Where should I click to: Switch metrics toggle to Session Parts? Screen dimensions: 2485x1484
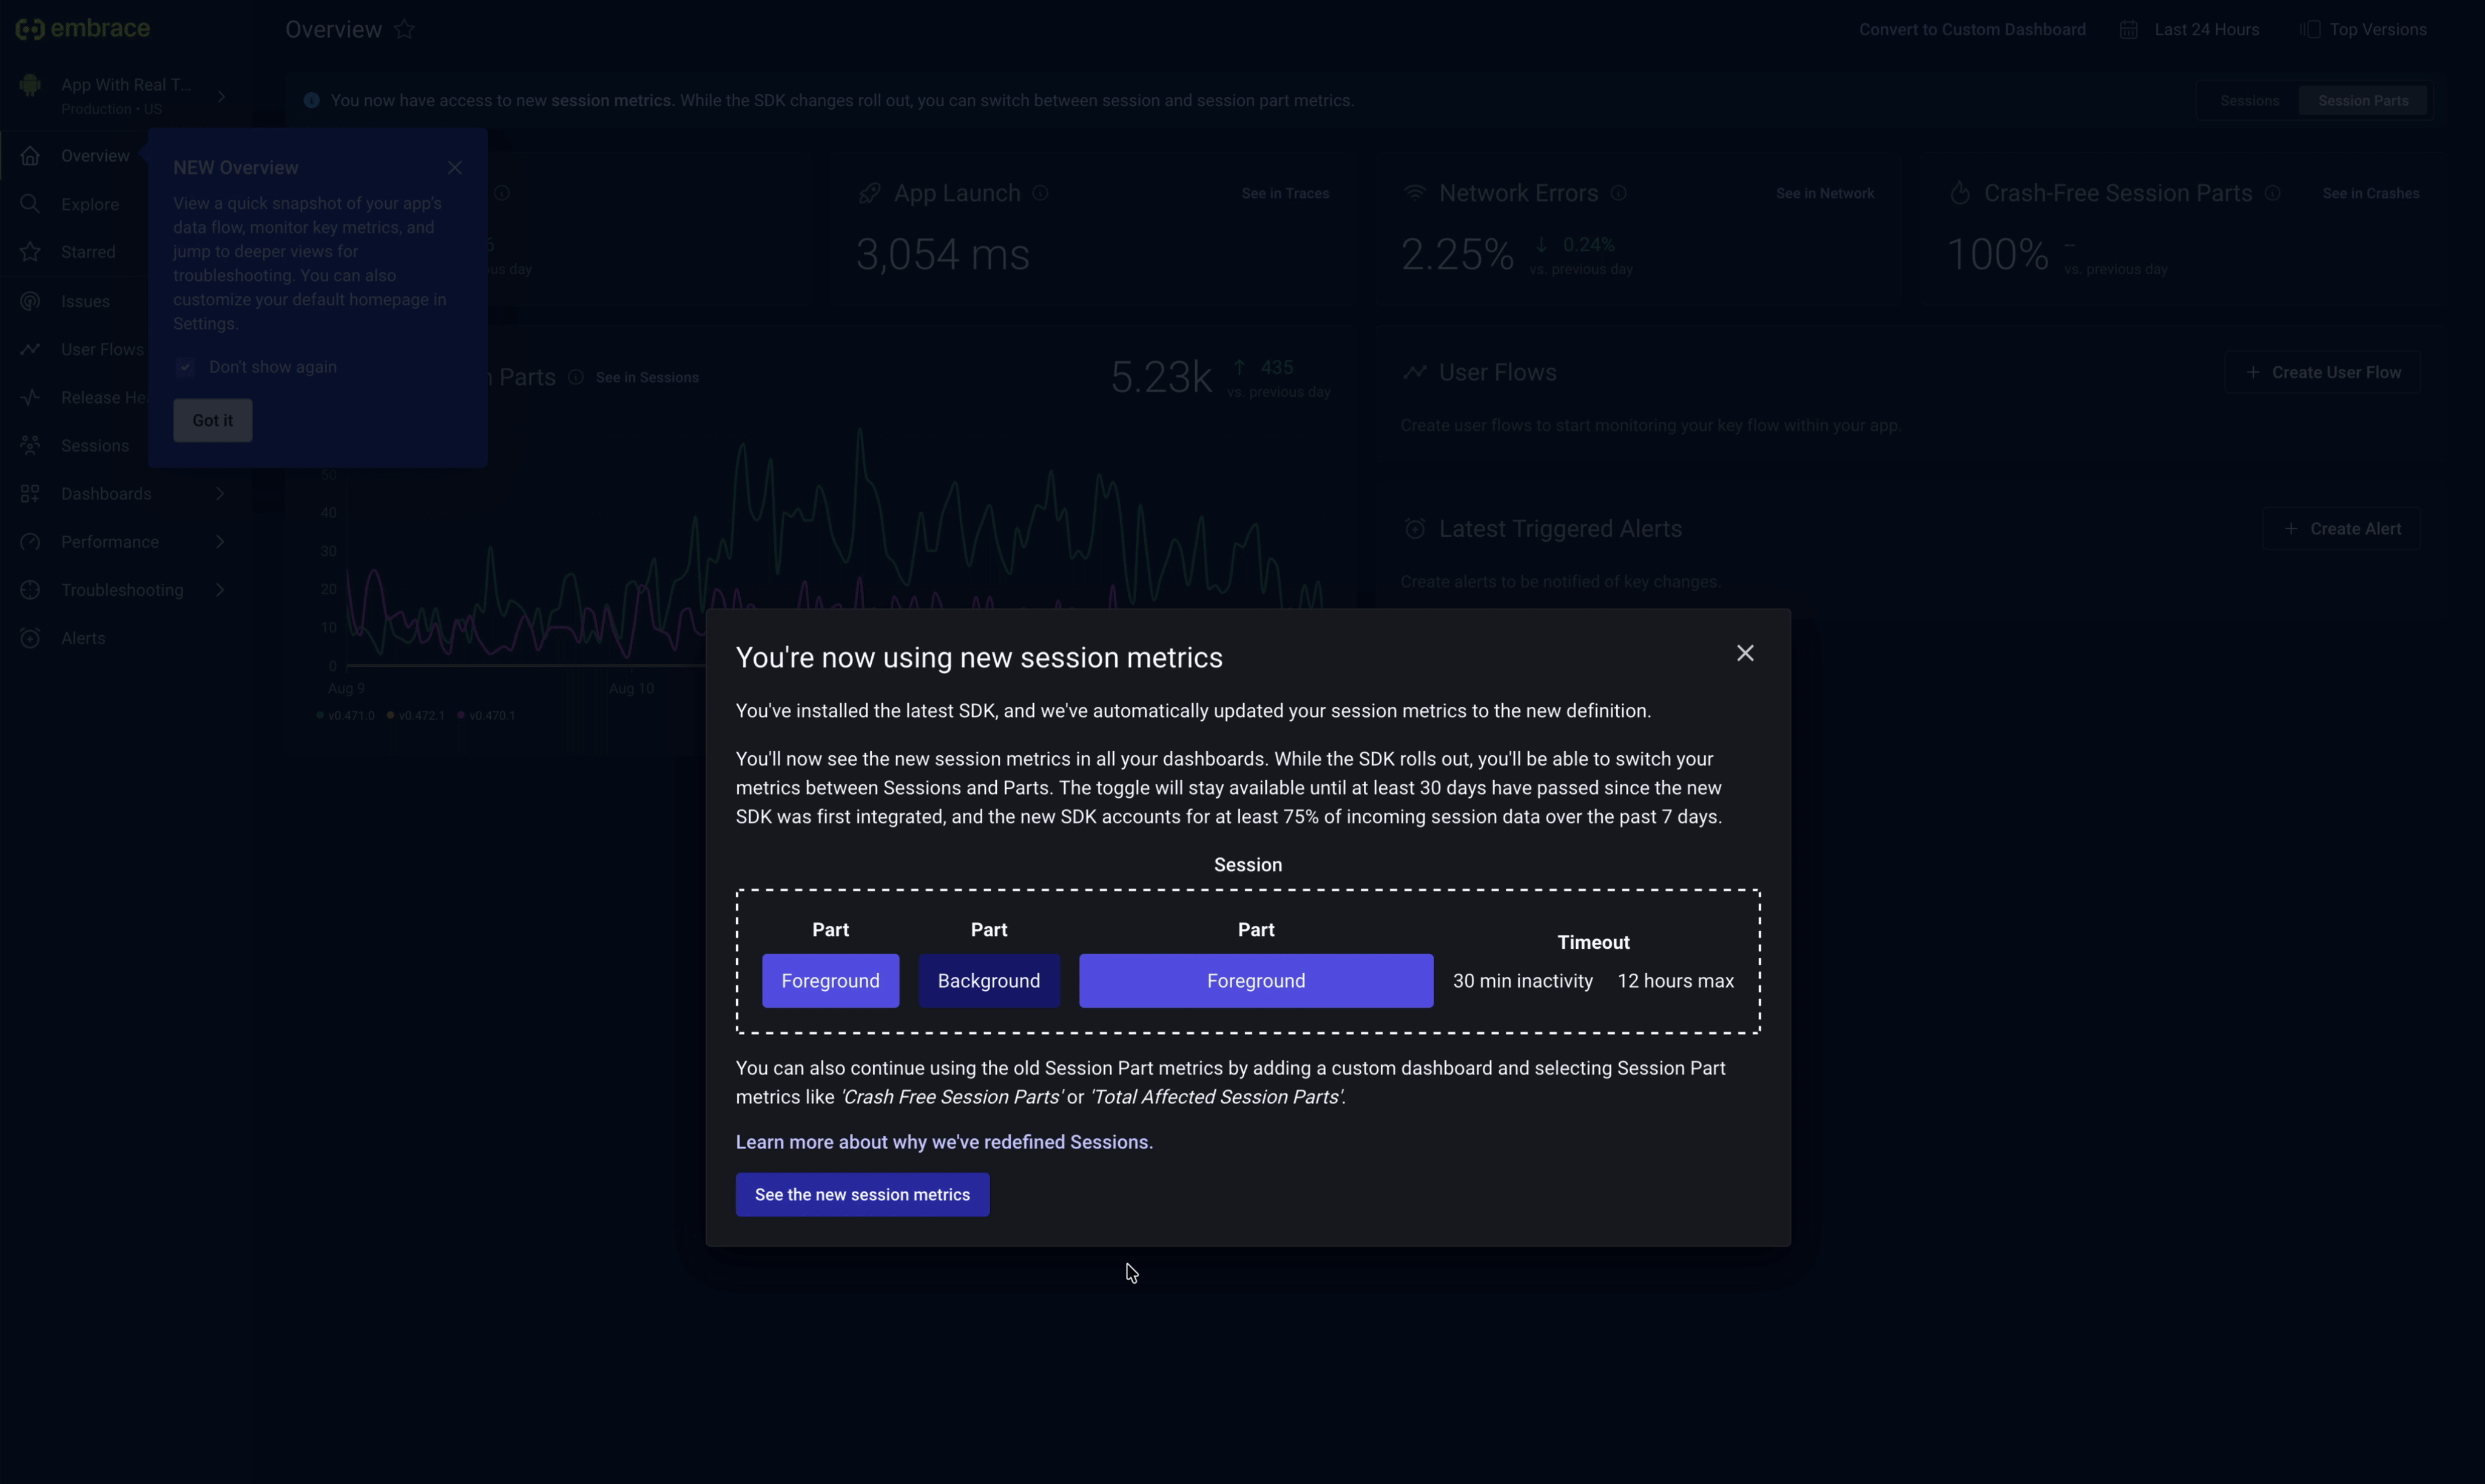pyautogui.click(x=2363, y=101)
